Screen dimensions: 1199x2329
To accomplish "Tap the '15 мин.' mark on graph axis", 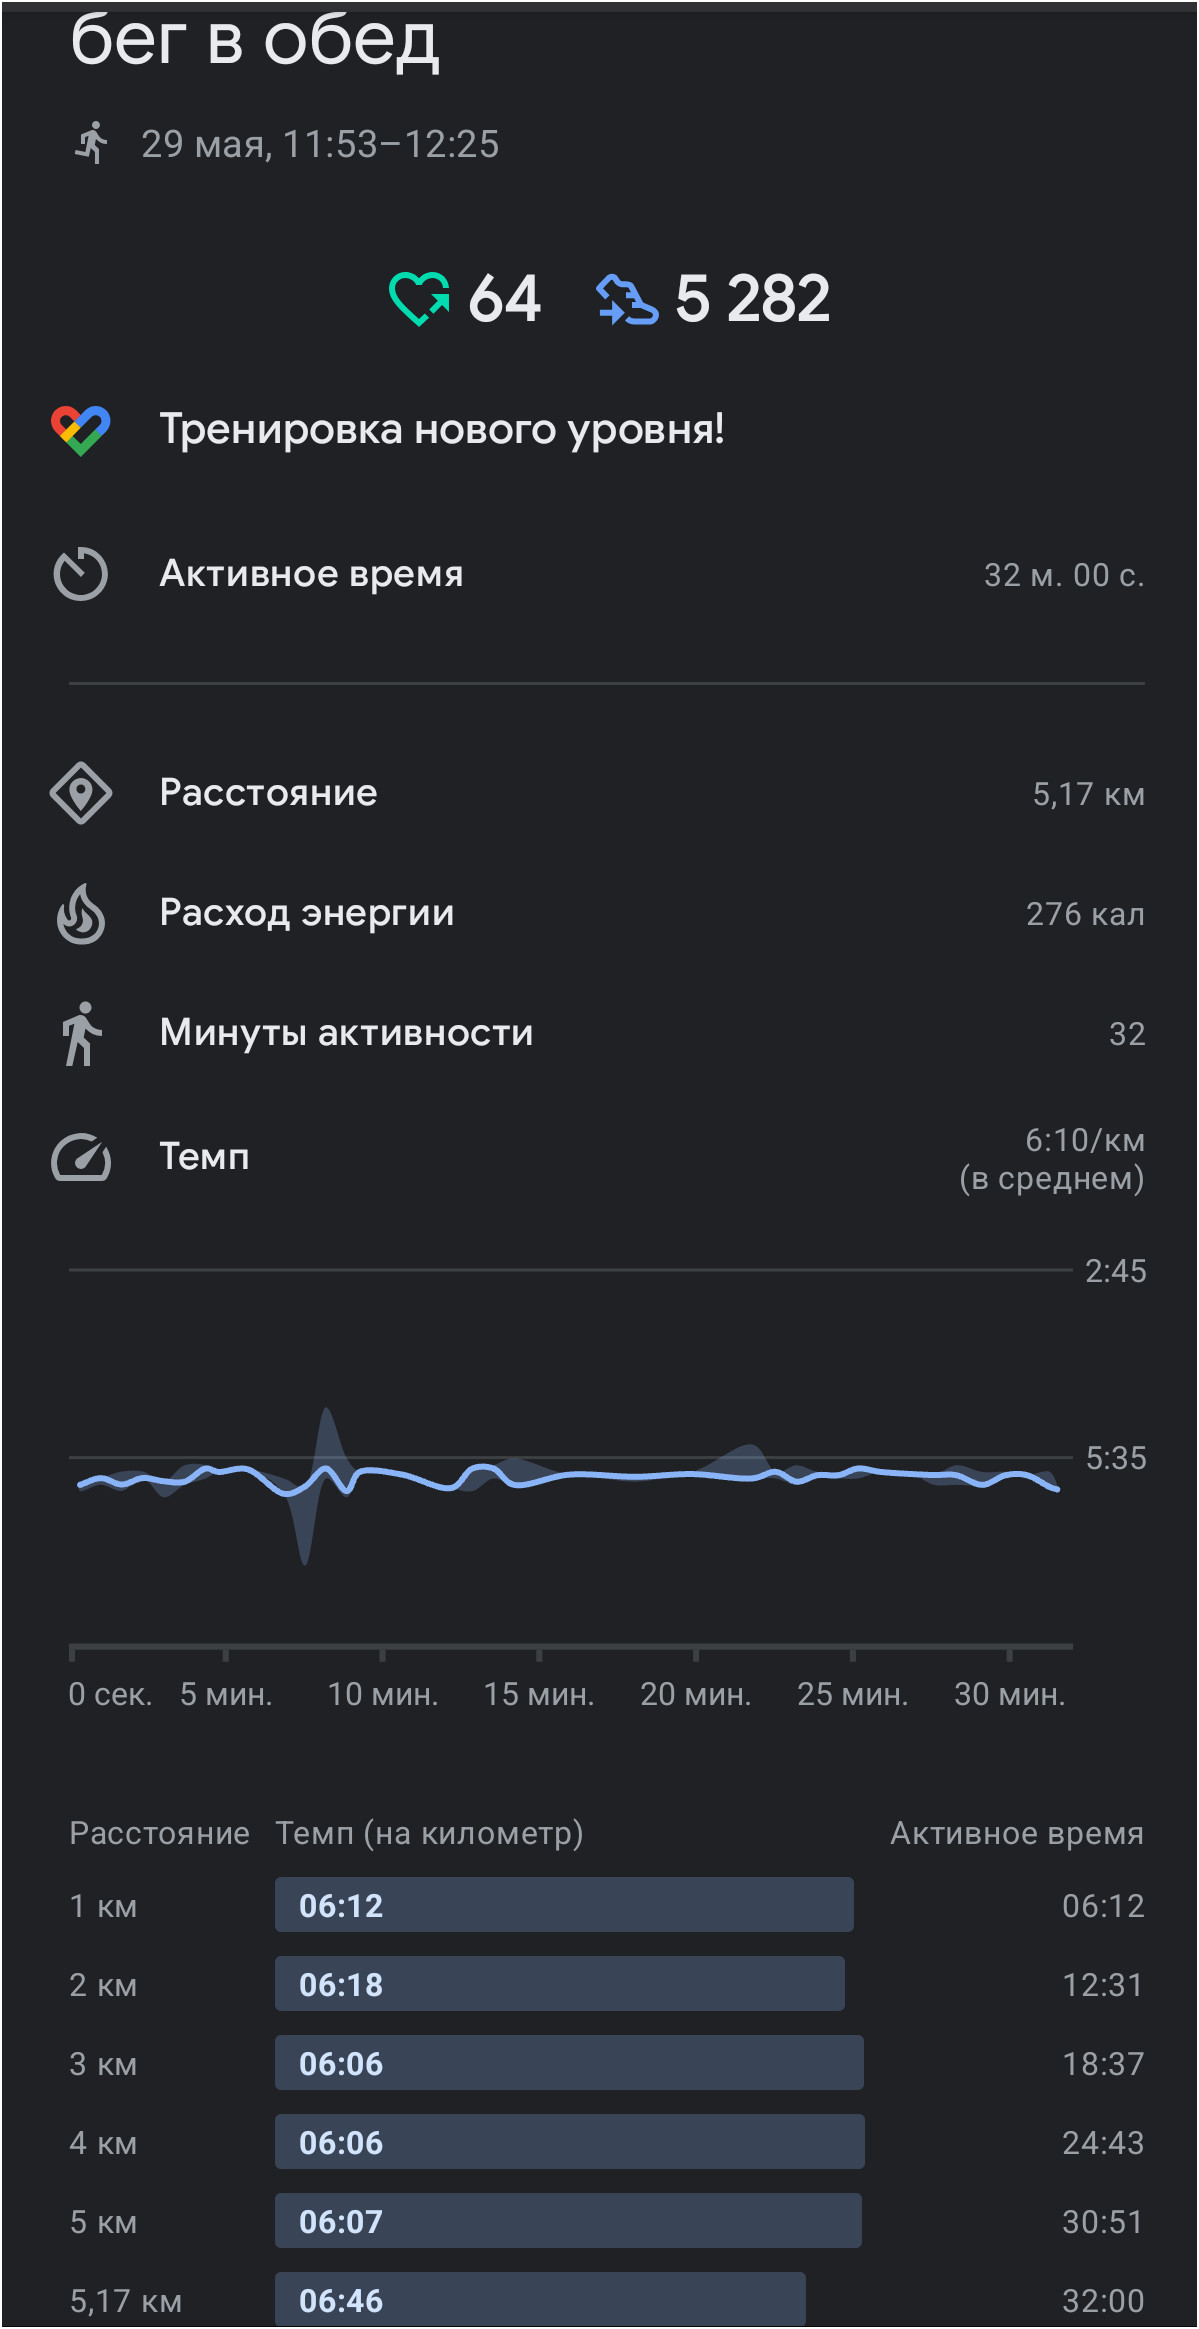I will click(x=539, y=1694).
